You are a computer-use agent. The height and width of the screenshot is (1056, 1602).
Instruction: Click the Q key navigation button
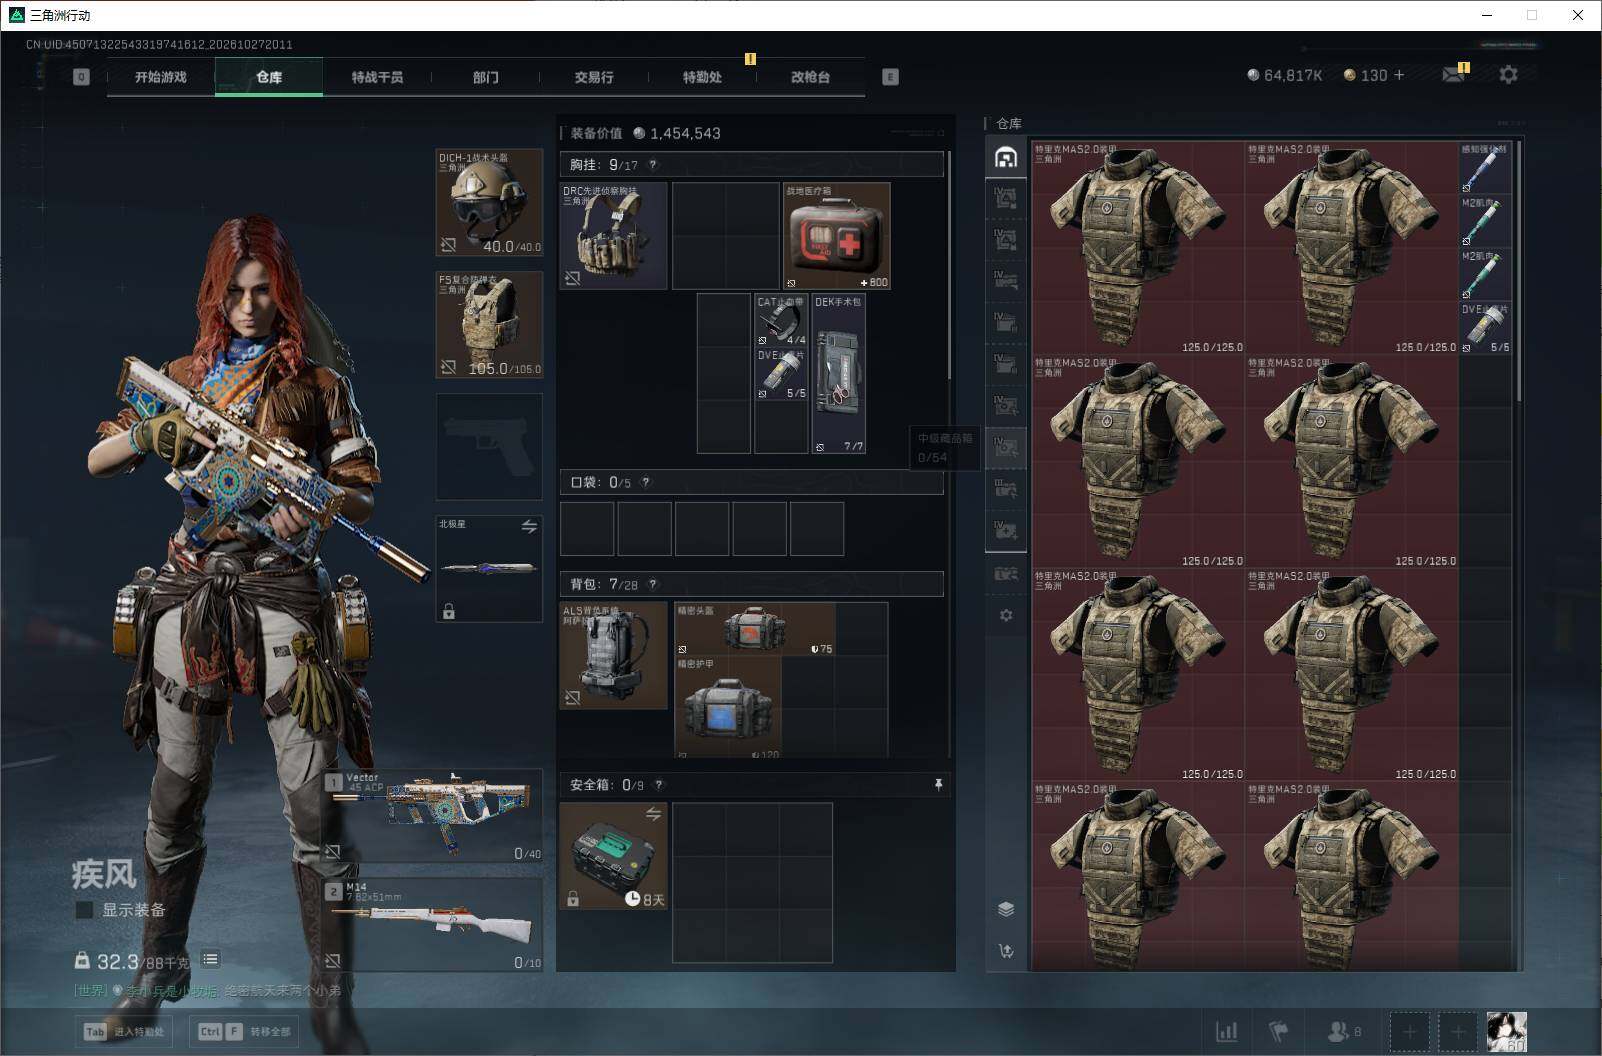[81, 77]
